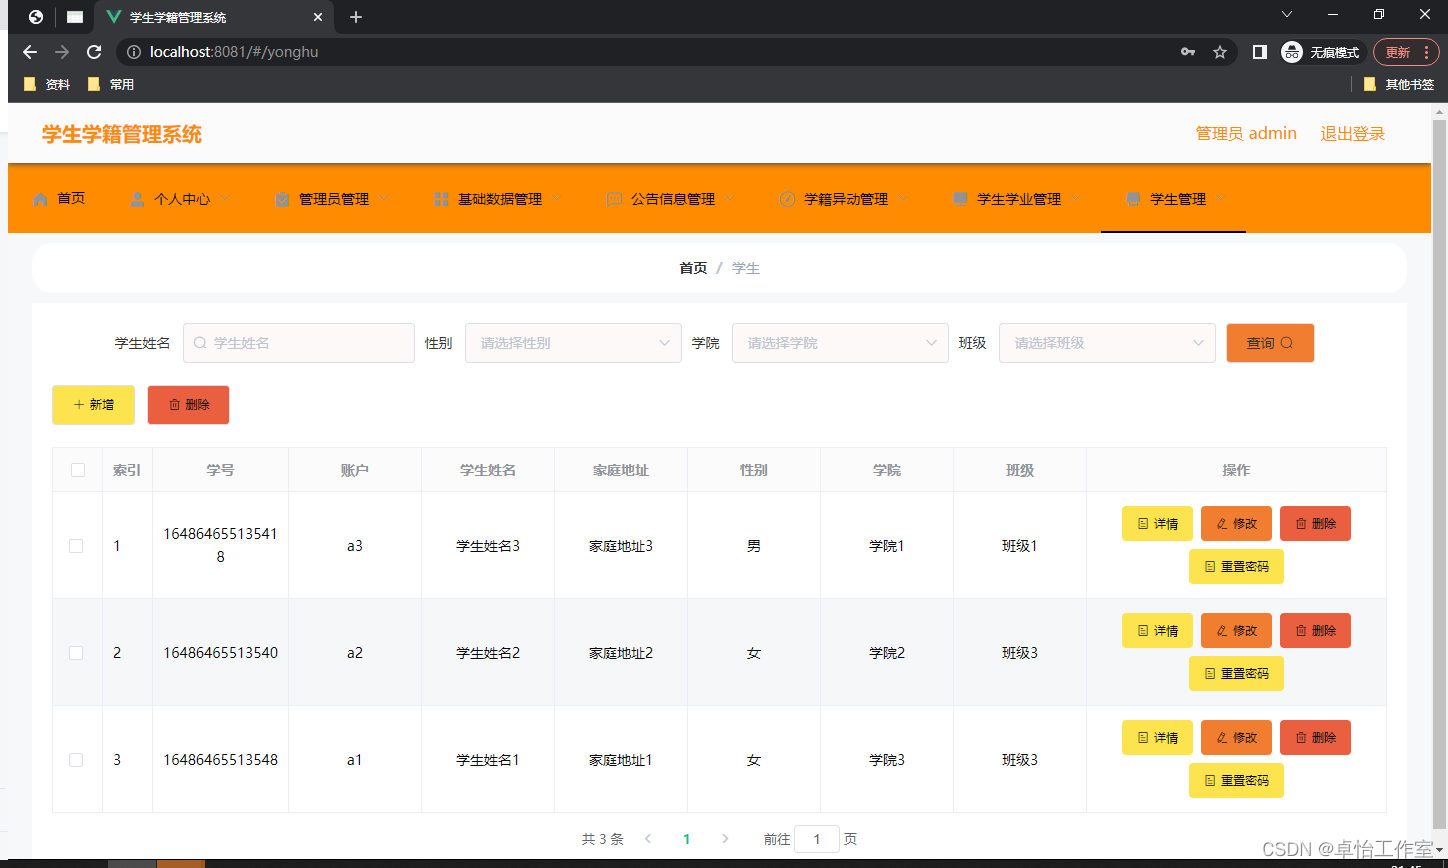Open the 个人中心 menu
The image size is (1448, 868).
pos(182,199)
